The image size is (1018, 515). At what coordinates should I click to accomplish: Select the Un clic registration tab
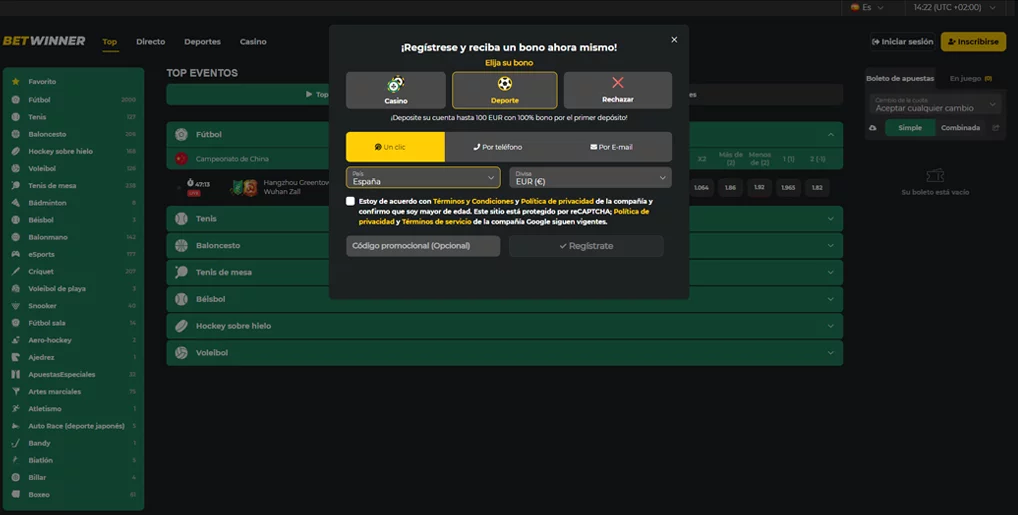point(395,147)
